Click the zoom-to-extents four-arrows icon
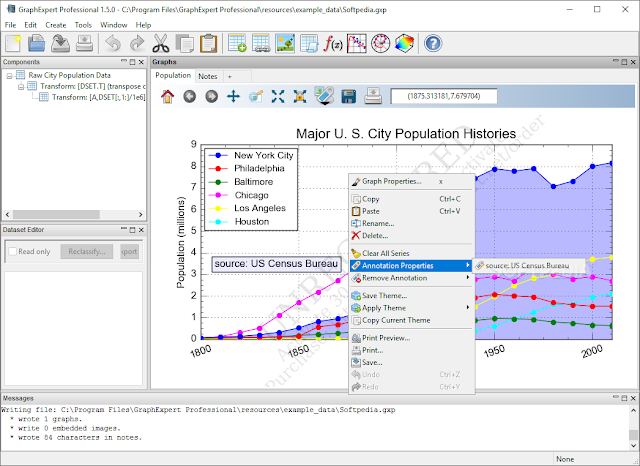 (x=278, y=97)
